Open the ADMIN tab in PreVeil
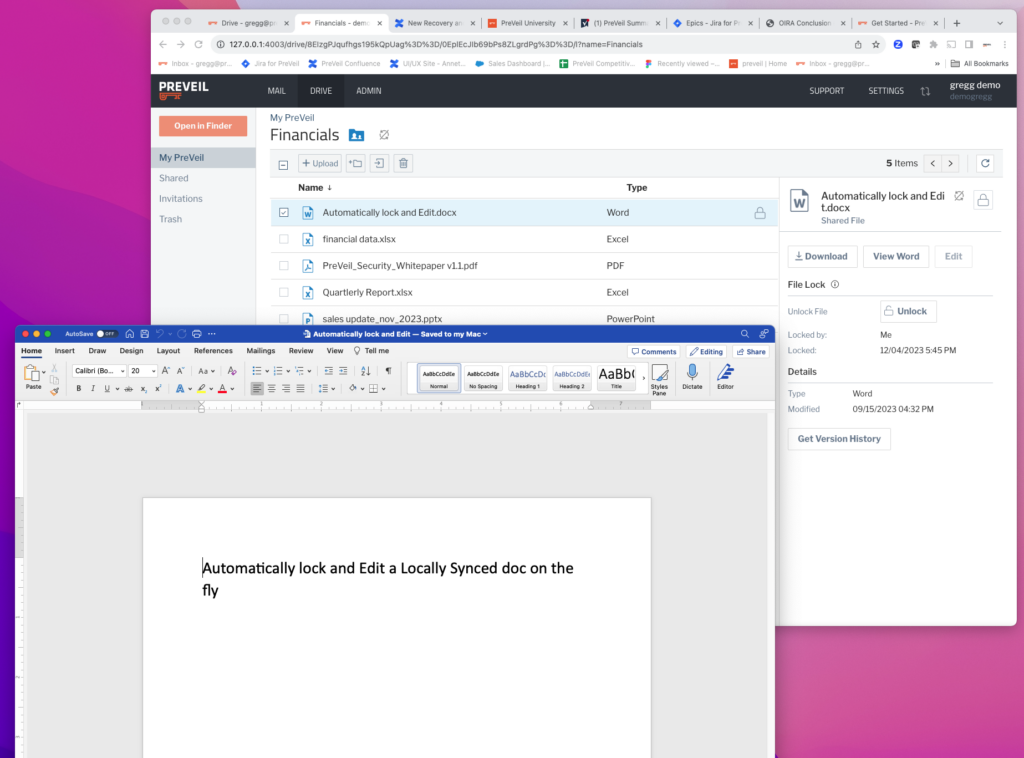 tap(368, 91)
